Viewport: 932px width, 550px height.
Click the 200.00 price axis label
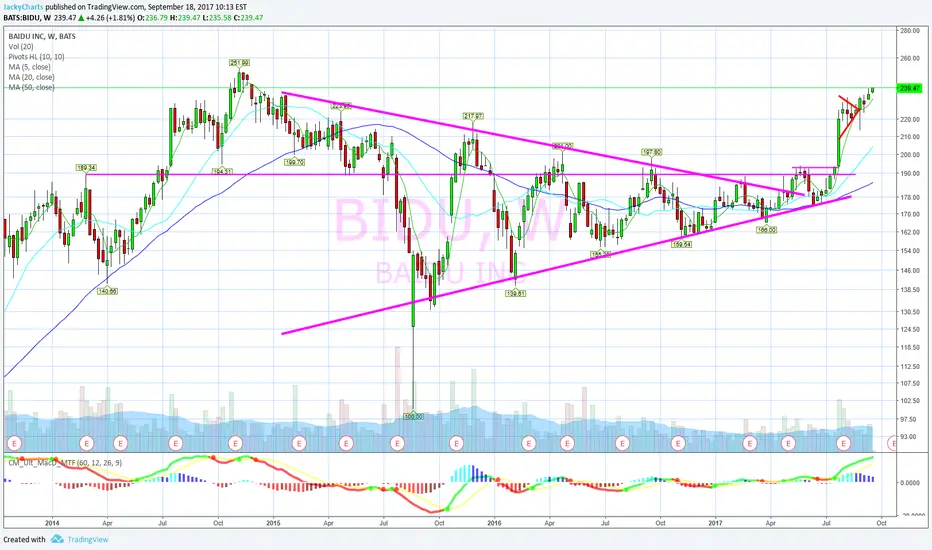910,155
